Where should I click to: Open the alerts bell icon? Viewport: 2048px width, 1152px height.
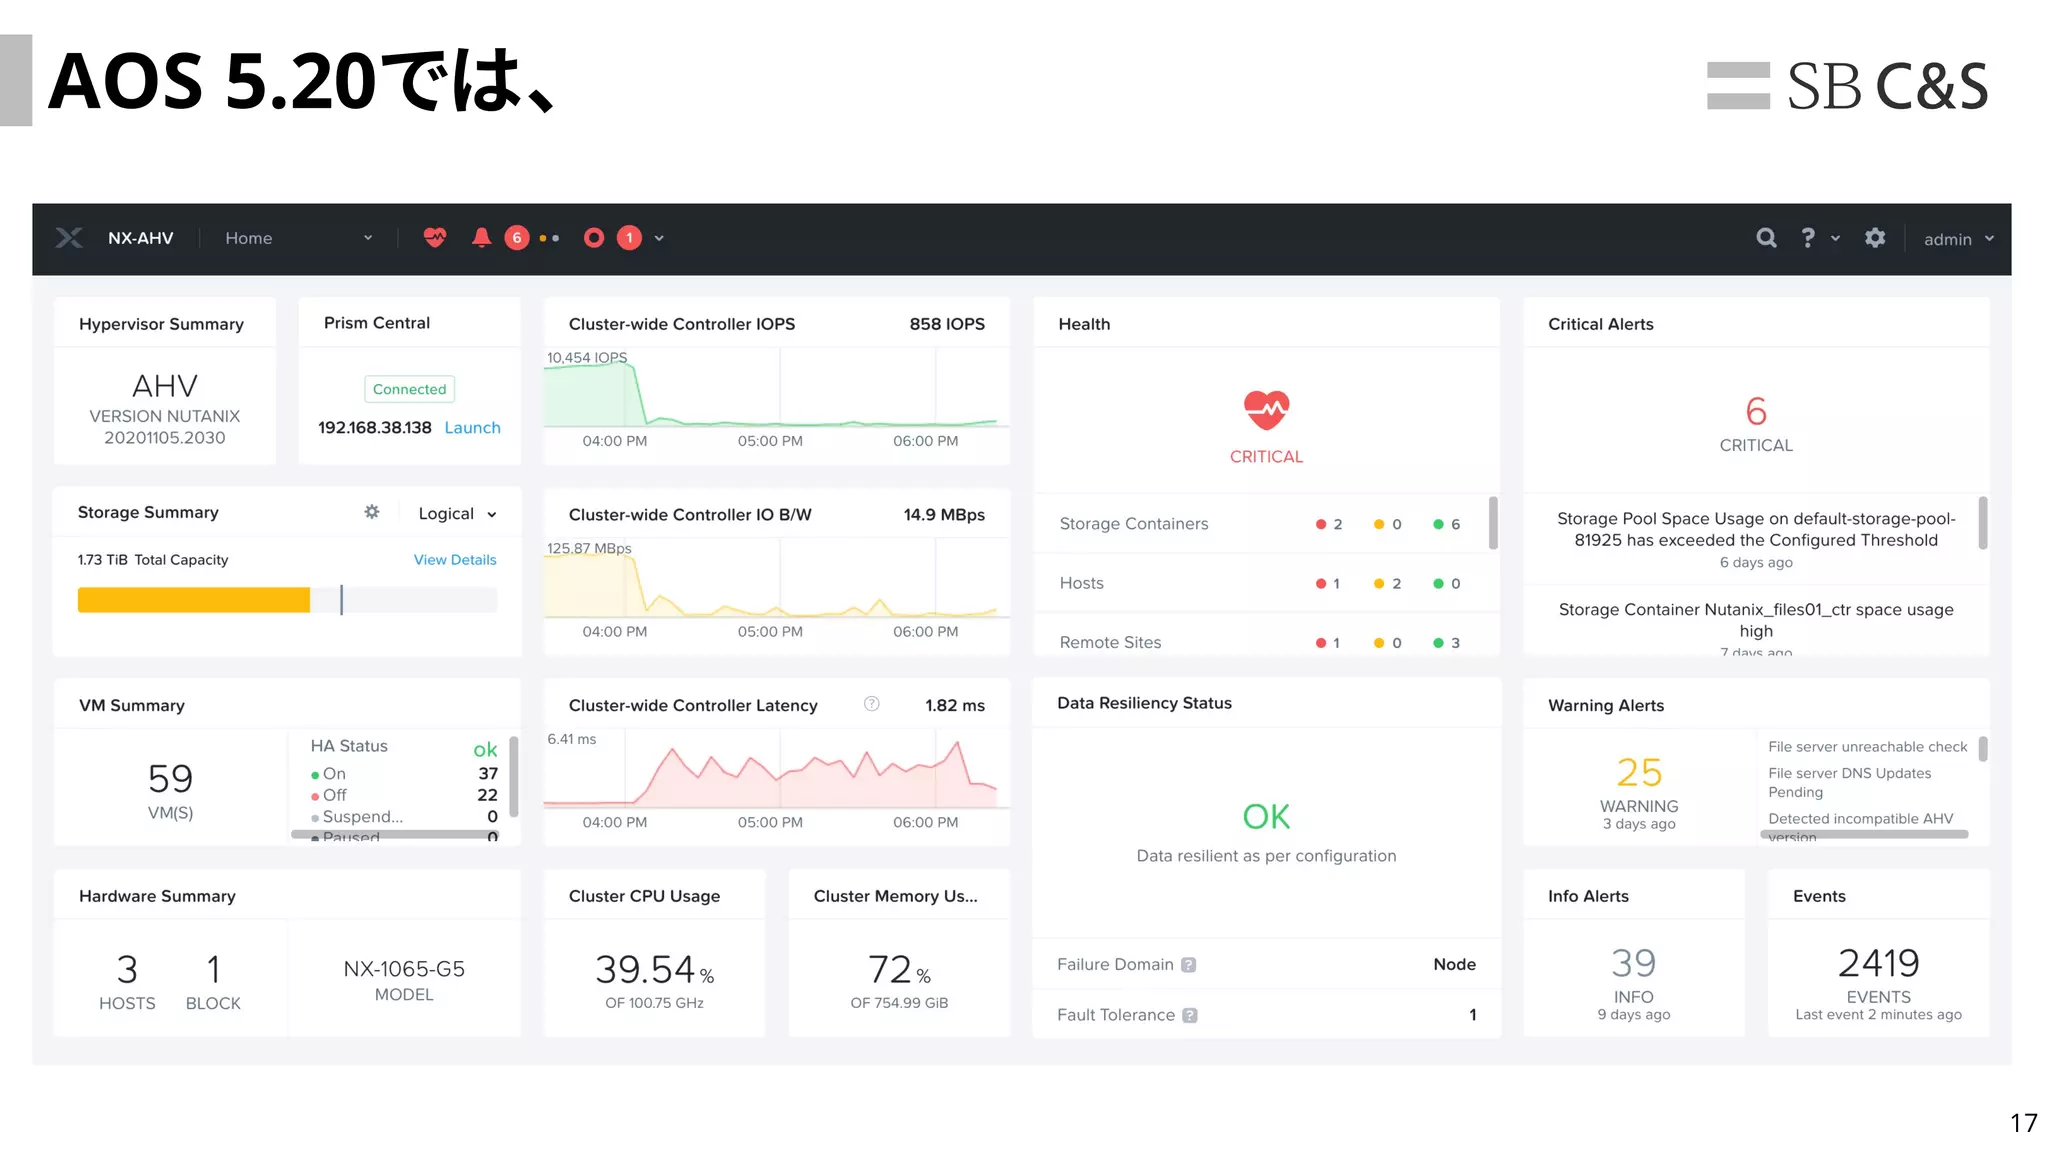click(481, 238)
